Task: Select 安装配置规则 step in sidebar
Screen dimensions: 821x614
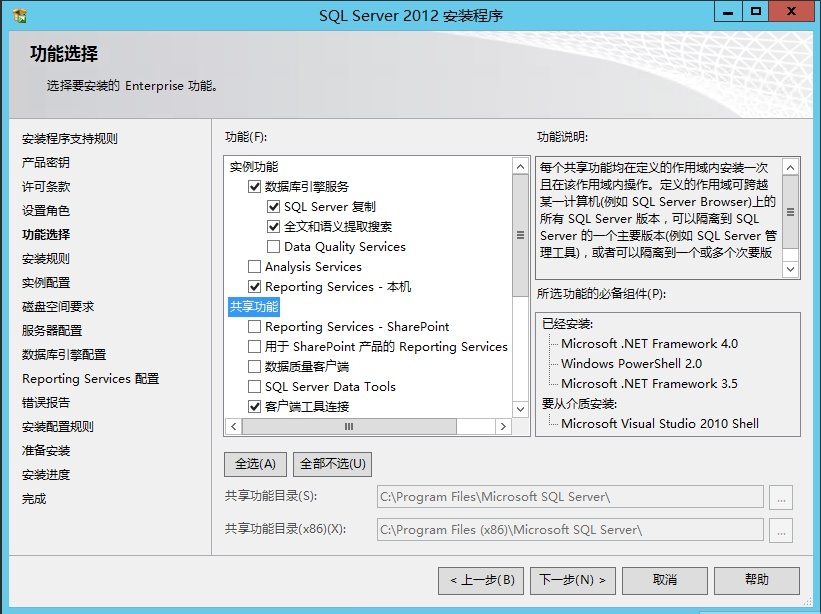Action: coord(58,427)
